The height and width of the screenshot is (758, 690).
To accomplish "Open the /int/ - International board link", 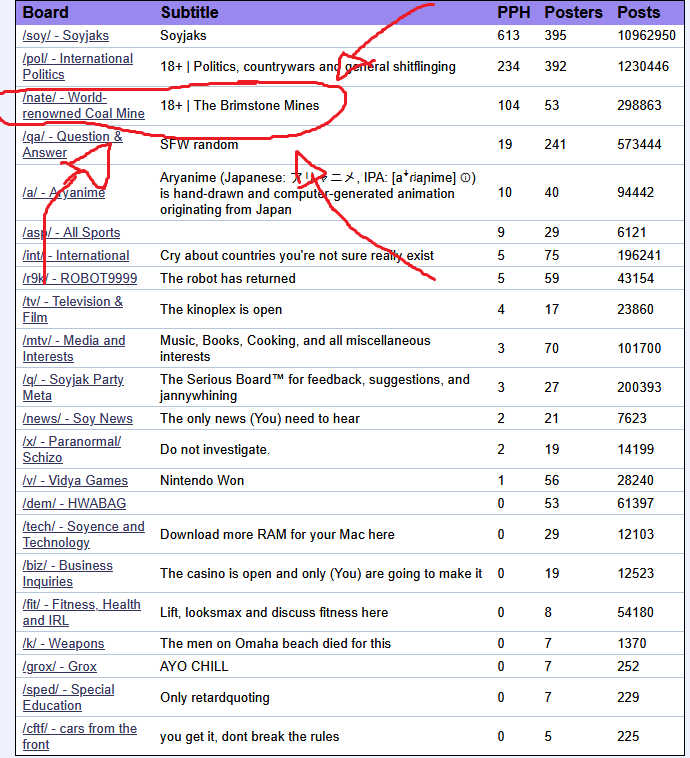I will point(76,256).
